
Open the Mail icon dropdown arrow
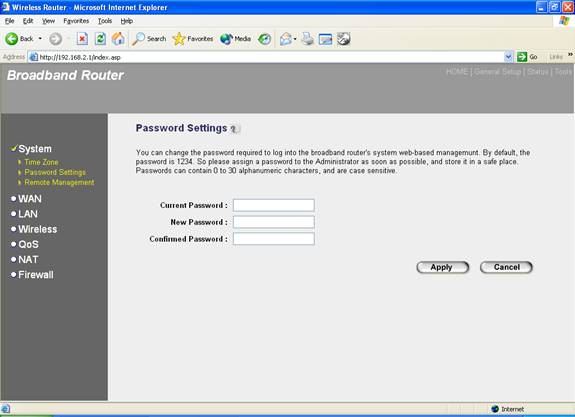tap(295, 39)
